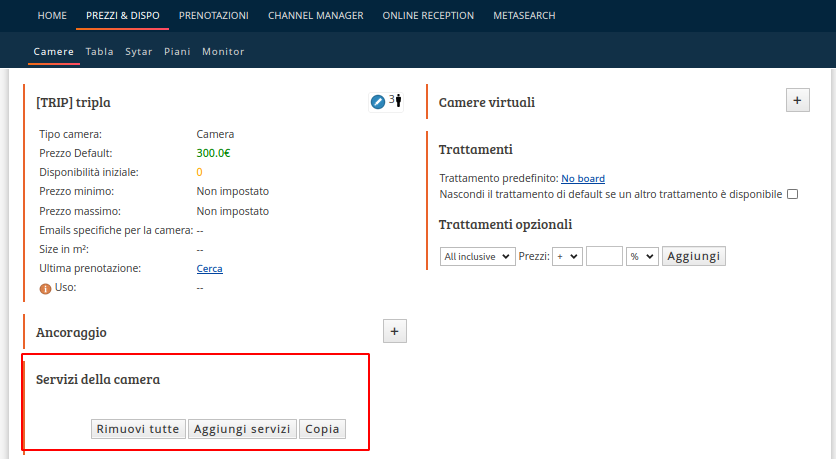Click the Aggiungi button for optional treatments

(694, 256)
